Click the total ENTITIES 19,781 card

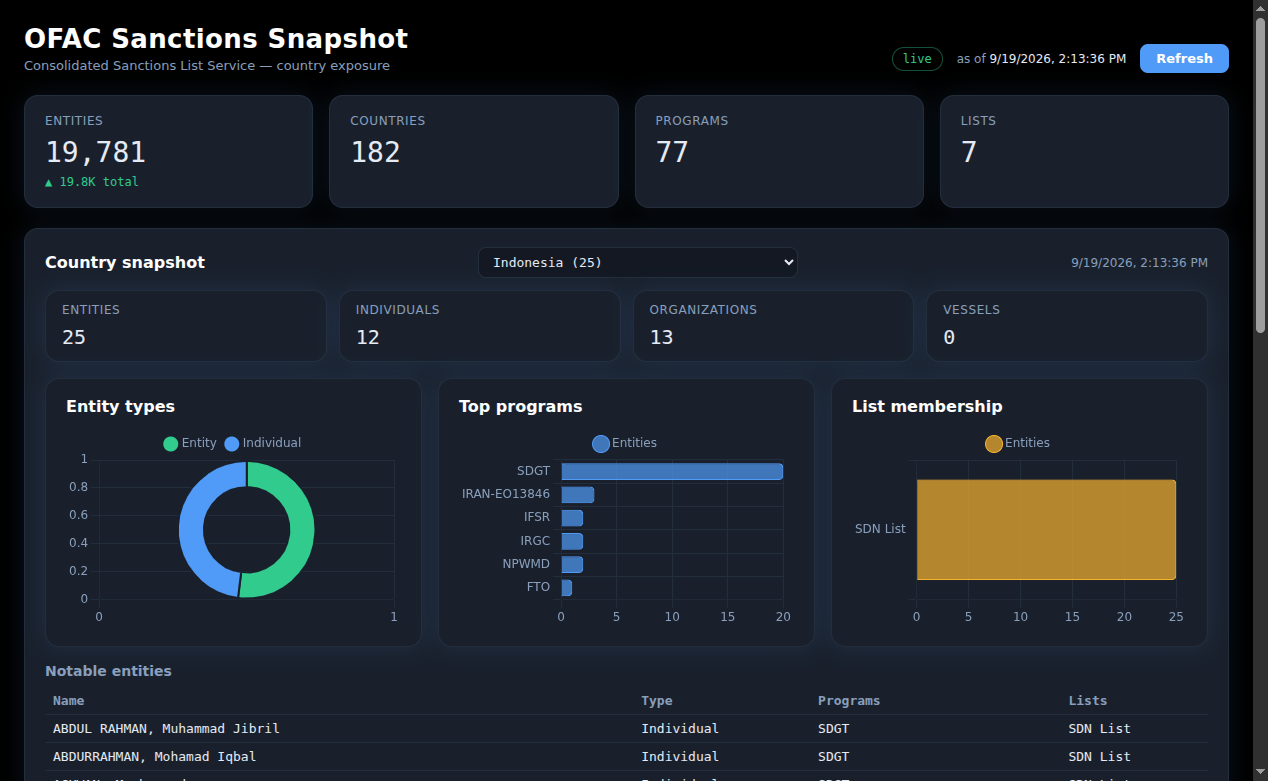pyautogui.click(x=168, y=151)
